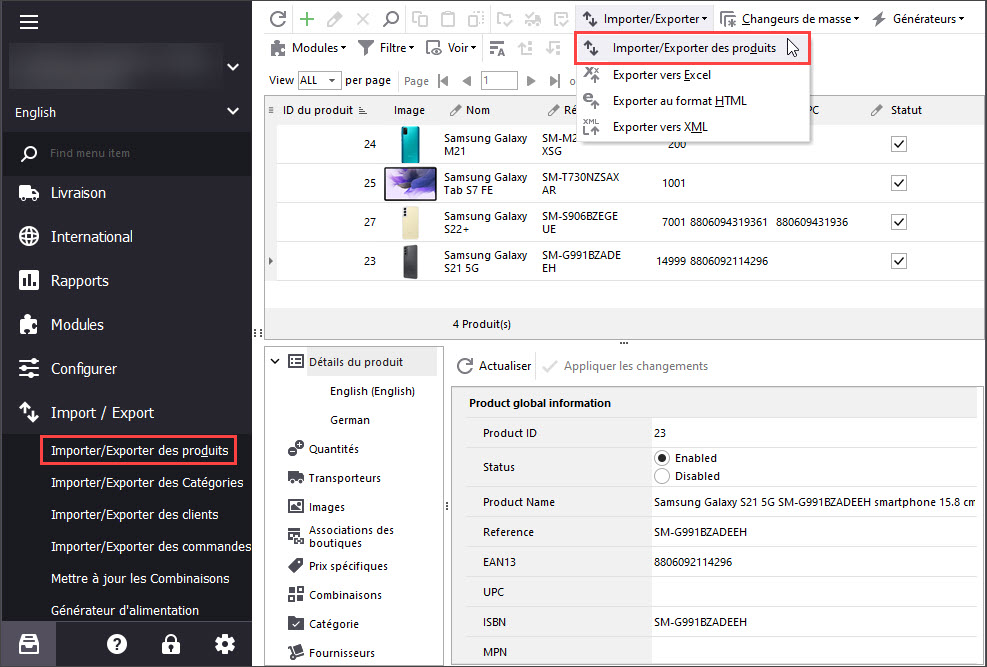987x667 pixels.
Task: Click the grayed X delete product icon
Action: pyautogui.click(x=363, y=19)
